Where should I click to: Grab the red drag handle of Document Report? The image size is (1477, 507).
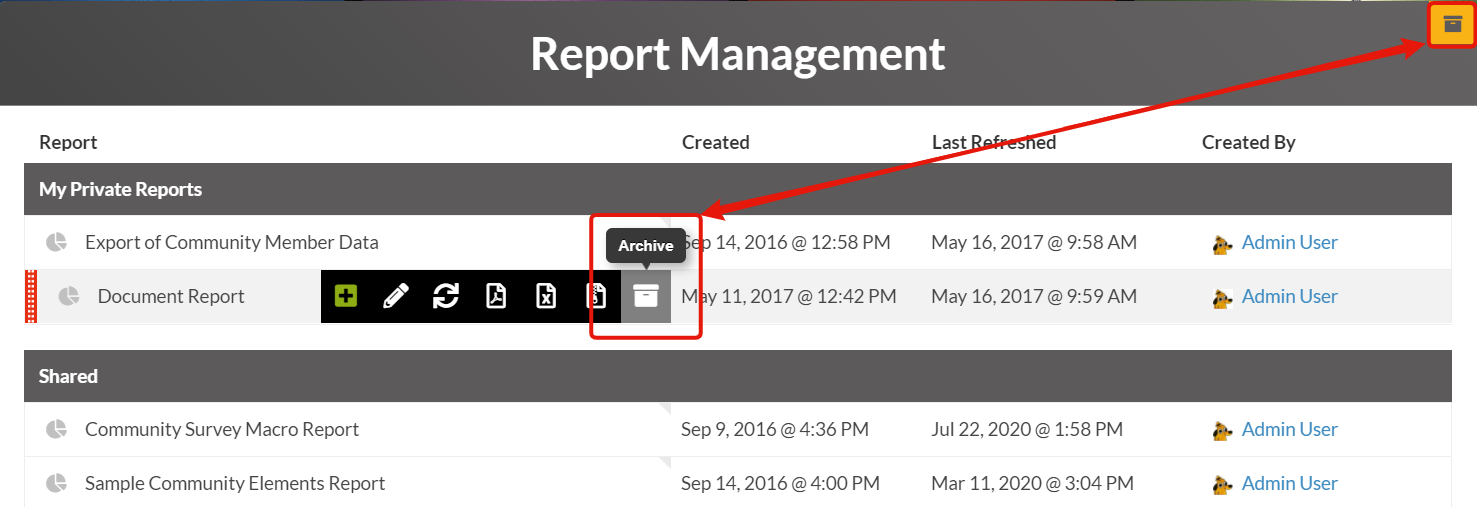30,296
